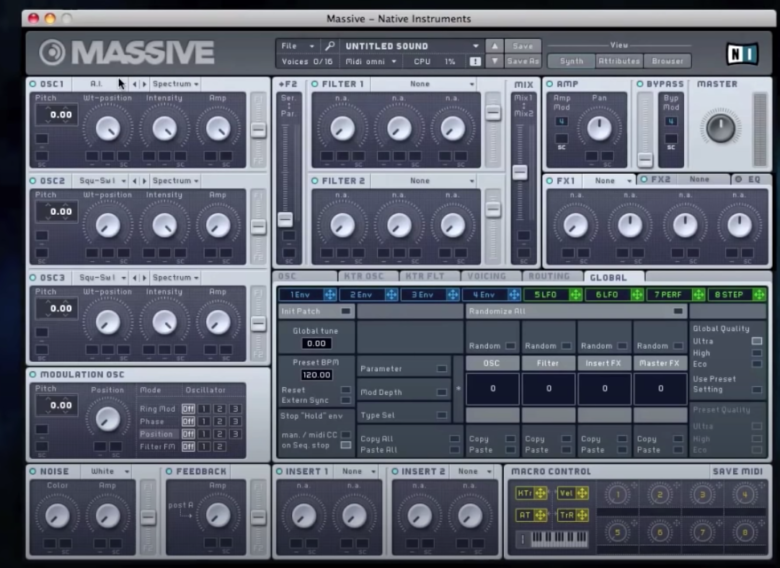Set Ring Mod to Off

188,409
